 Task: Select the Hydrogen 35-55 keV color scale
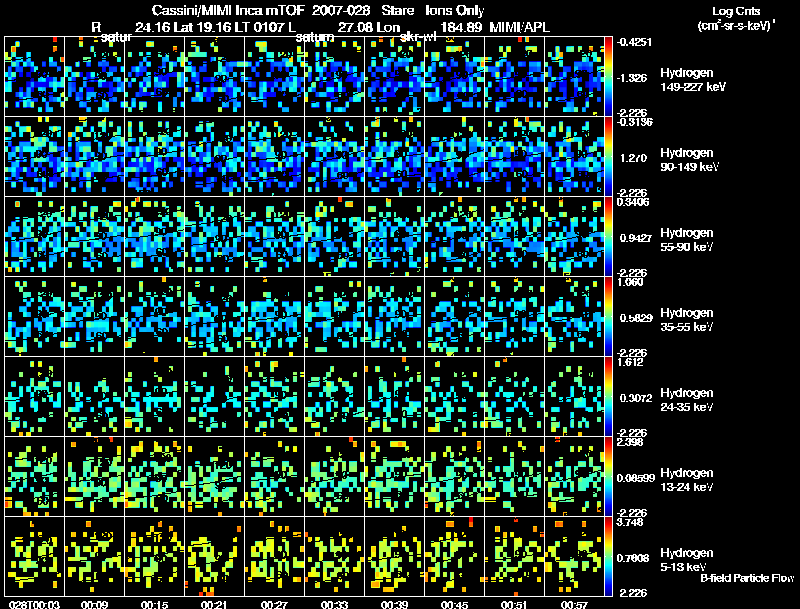(x=608, y=316)
